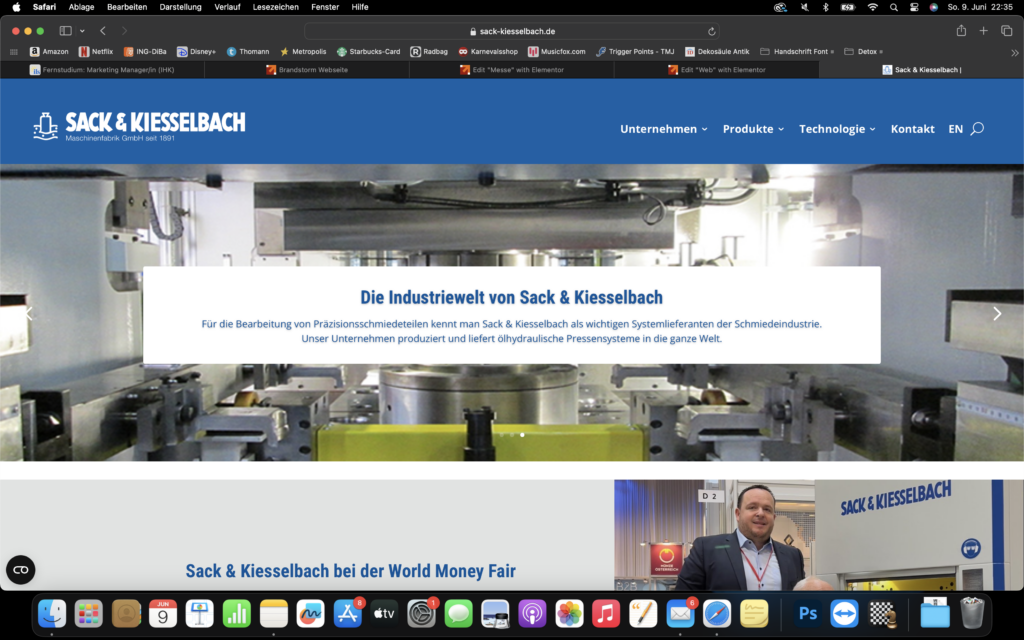The width and height of the screenshot is (1024, 640).
Task: Open sidebar options dropdown chevron
Action: point(82,31)
